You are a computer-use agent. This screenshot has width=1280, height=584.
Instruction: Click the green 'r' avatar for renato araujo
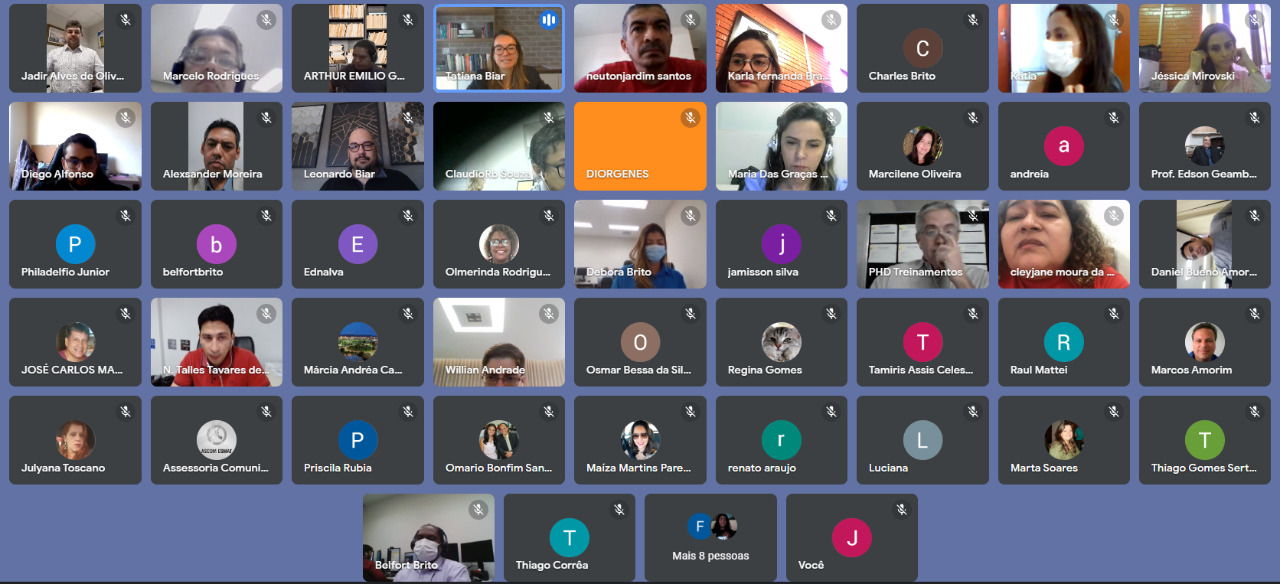coord(781,440)
